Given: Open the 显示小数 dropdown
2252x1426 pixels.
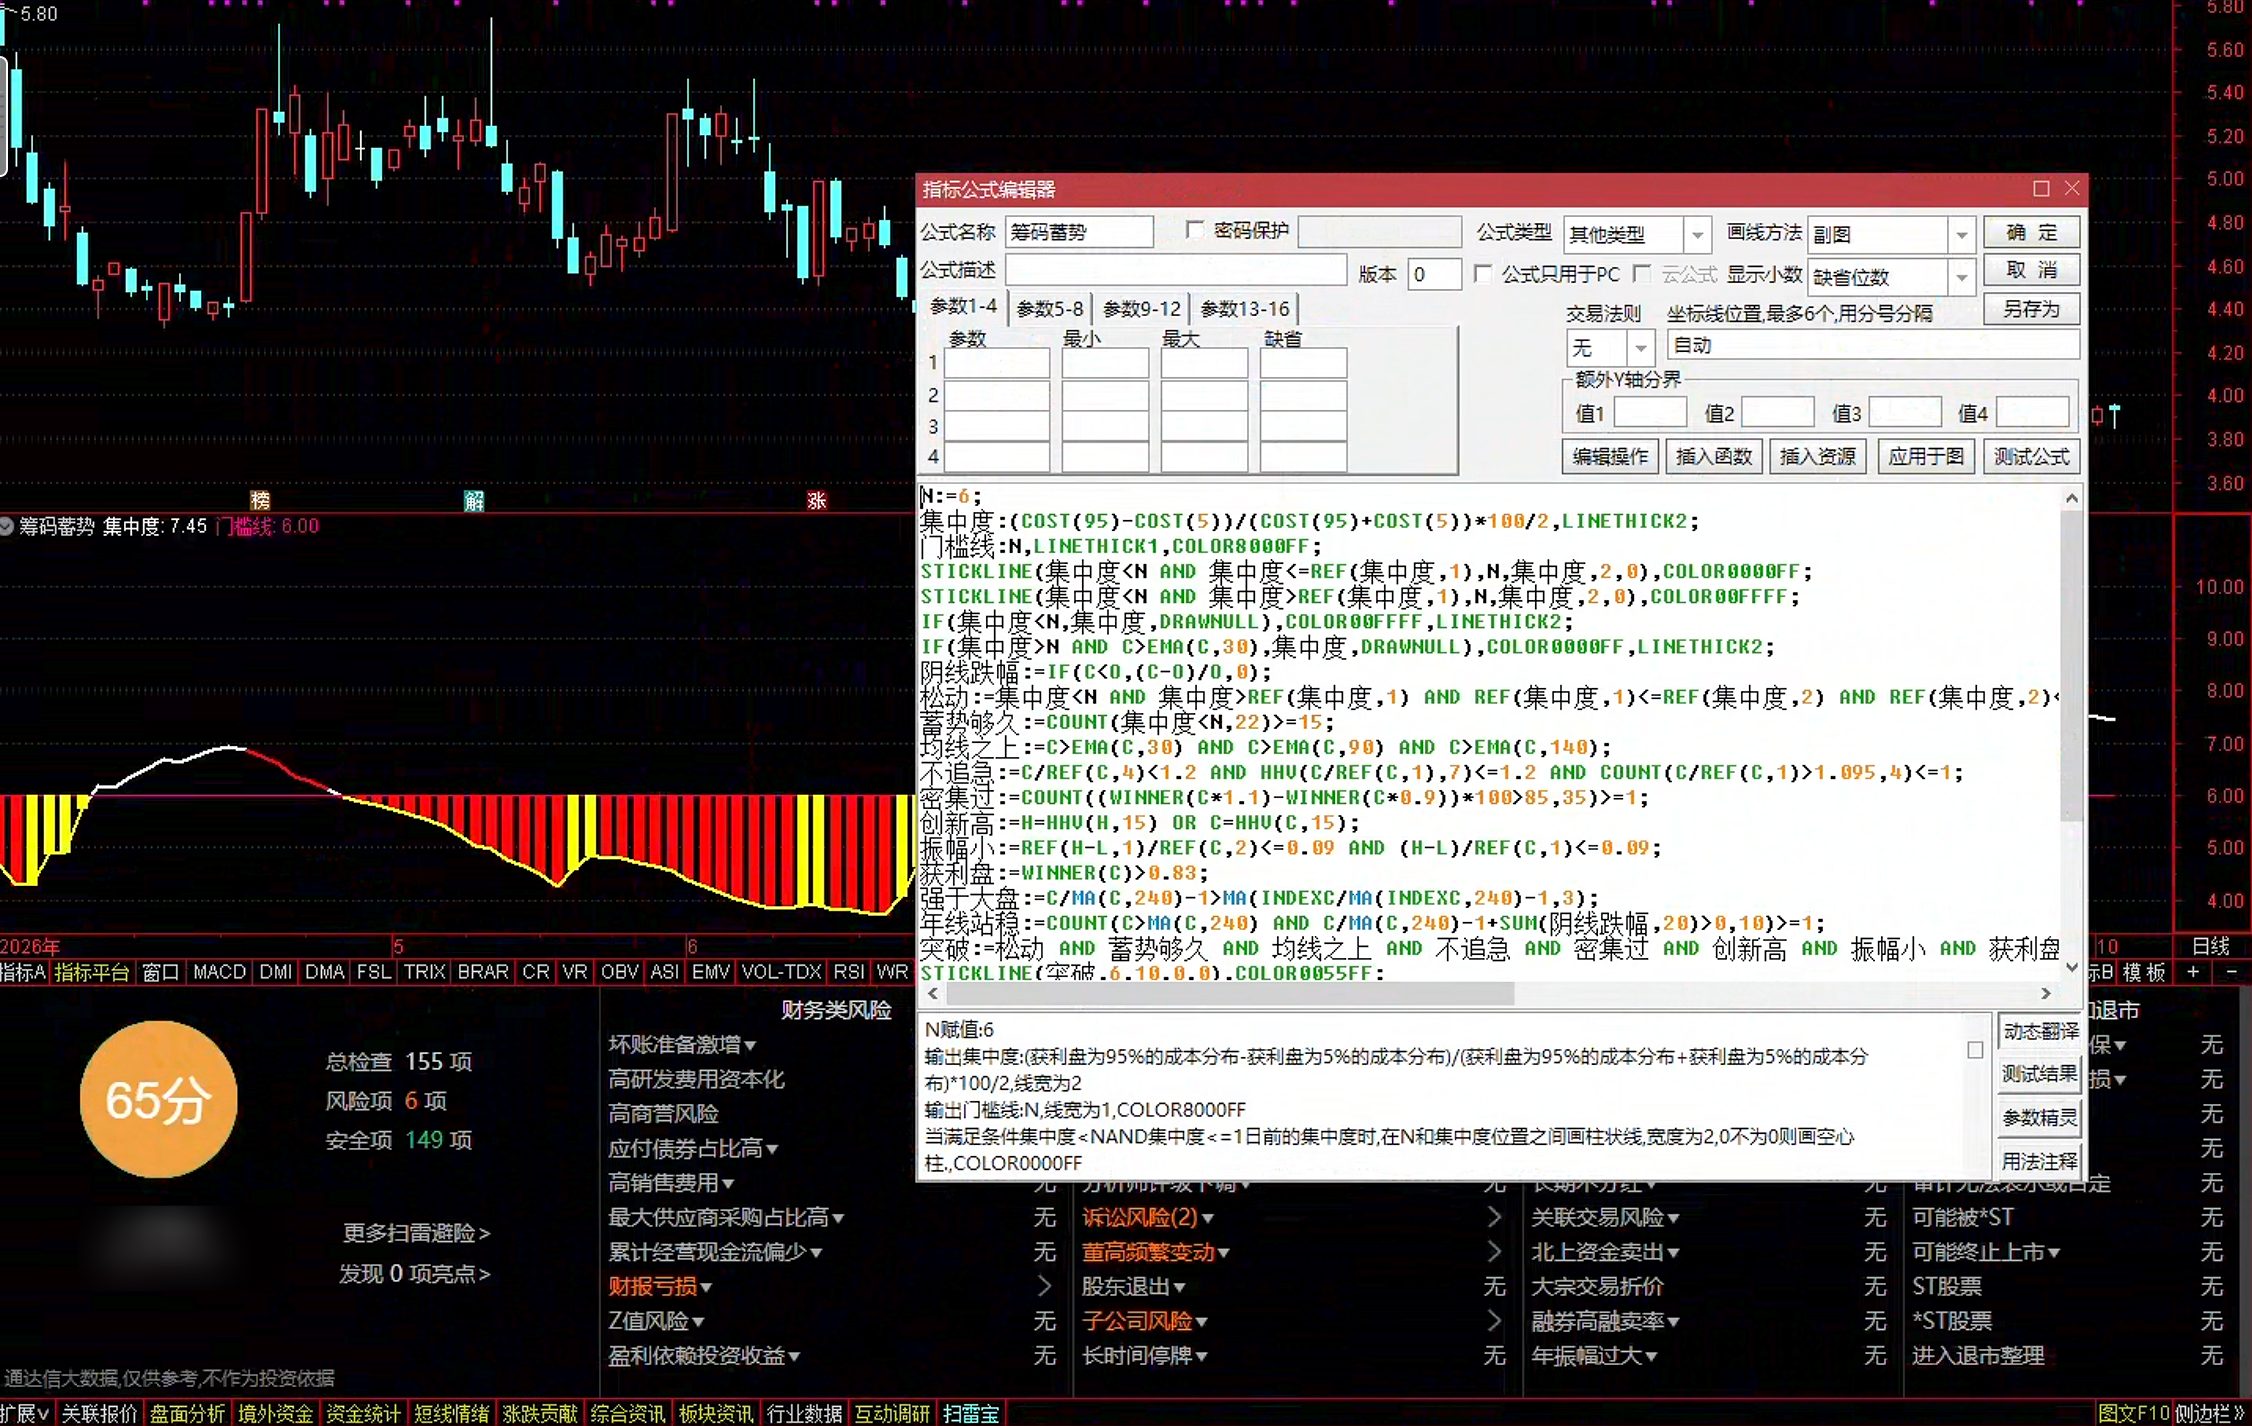Looking at the screenshot, I should point(1961,277).
